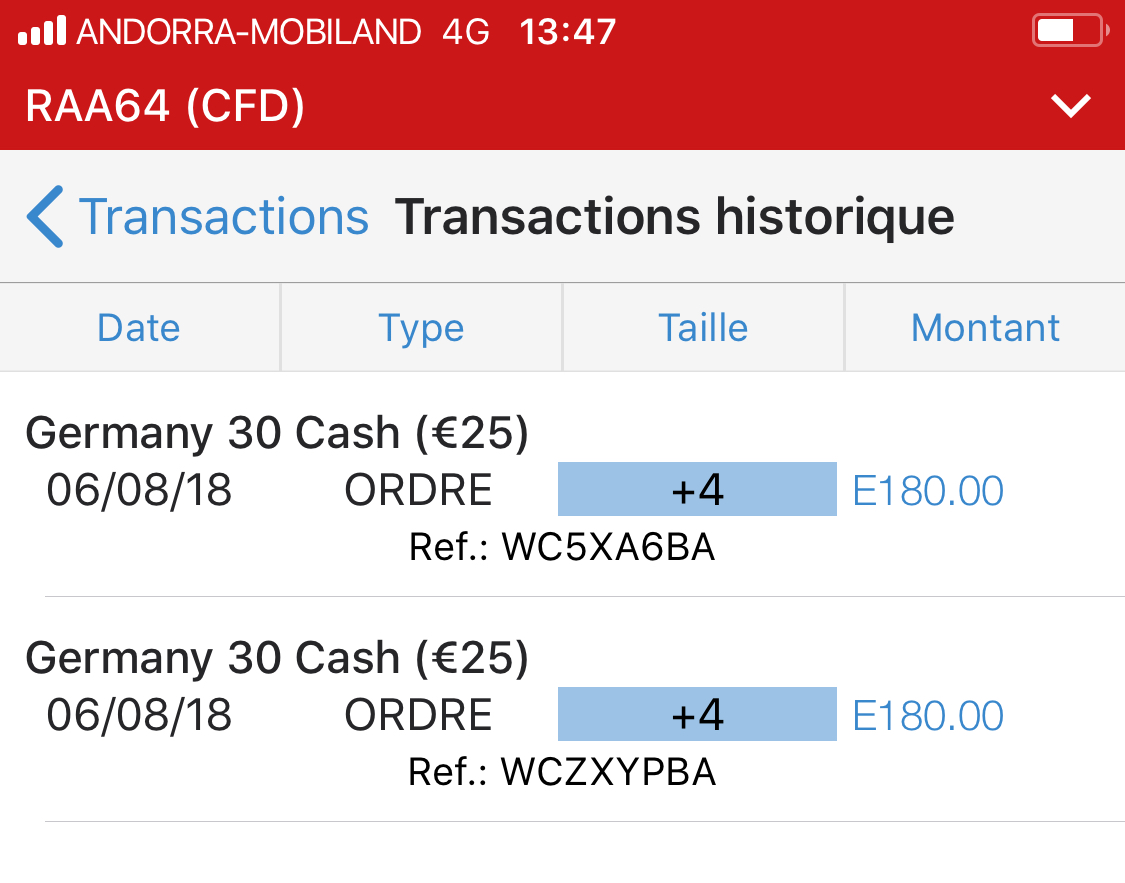Image resolution: width=1125 pixels, height=883 pixels.
Task: Open E180.00 amount for order WCZXYPBA
Action: (928, 716)
